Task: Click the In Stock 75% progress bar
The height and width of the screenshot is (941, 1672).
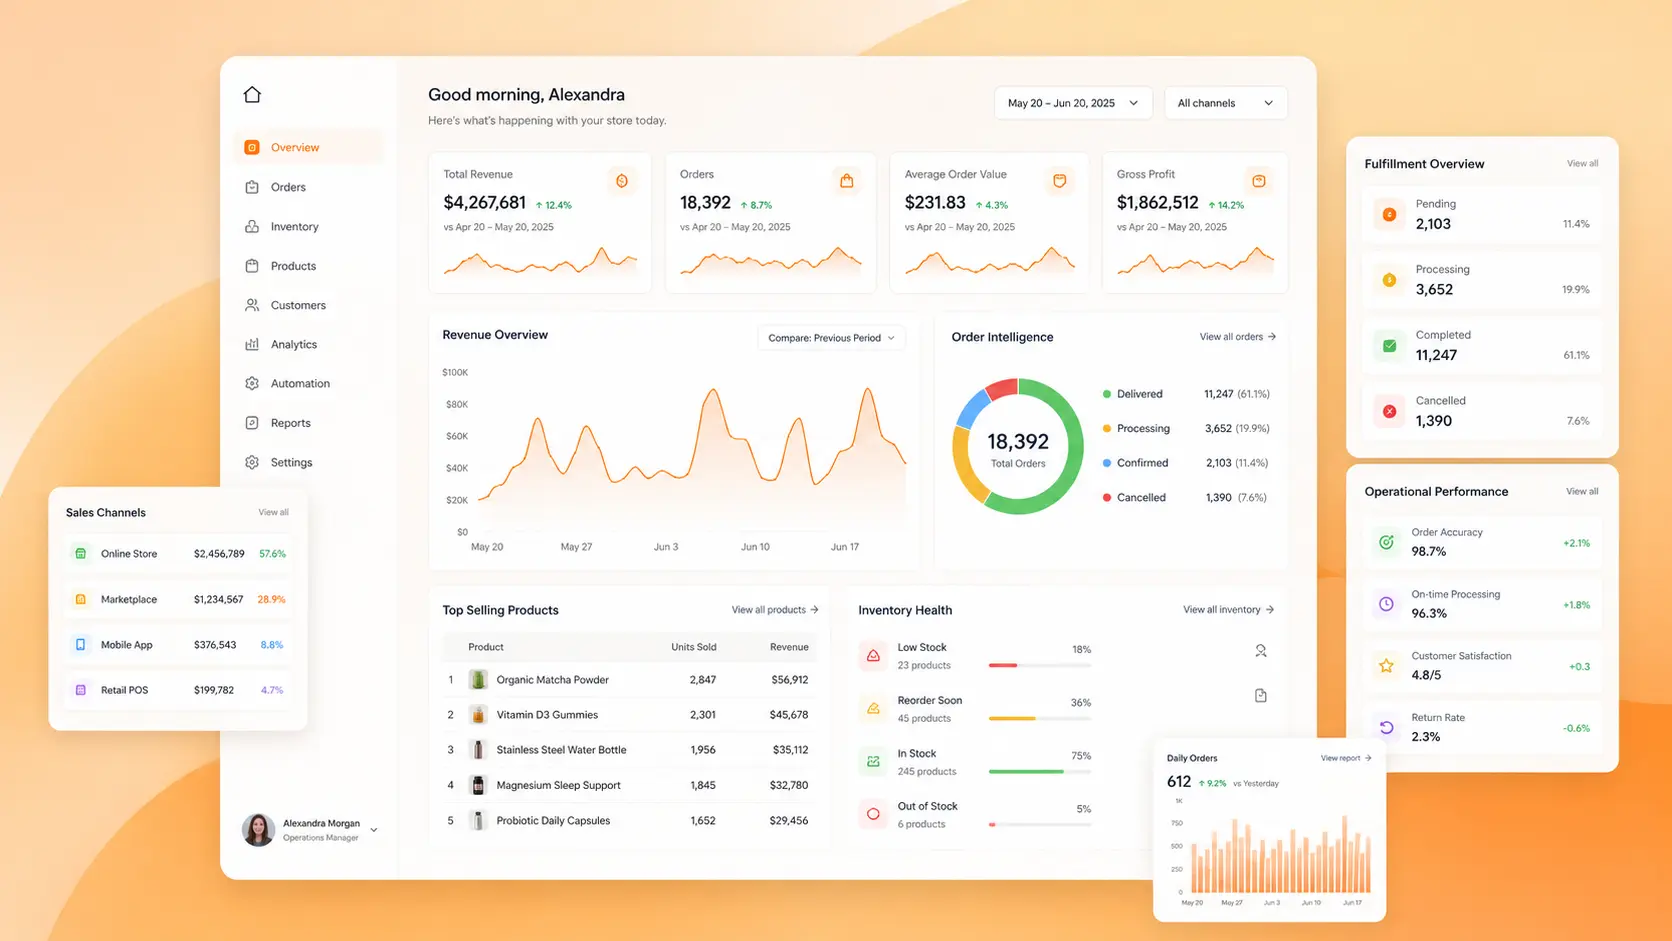Action: click(1040, 771)
